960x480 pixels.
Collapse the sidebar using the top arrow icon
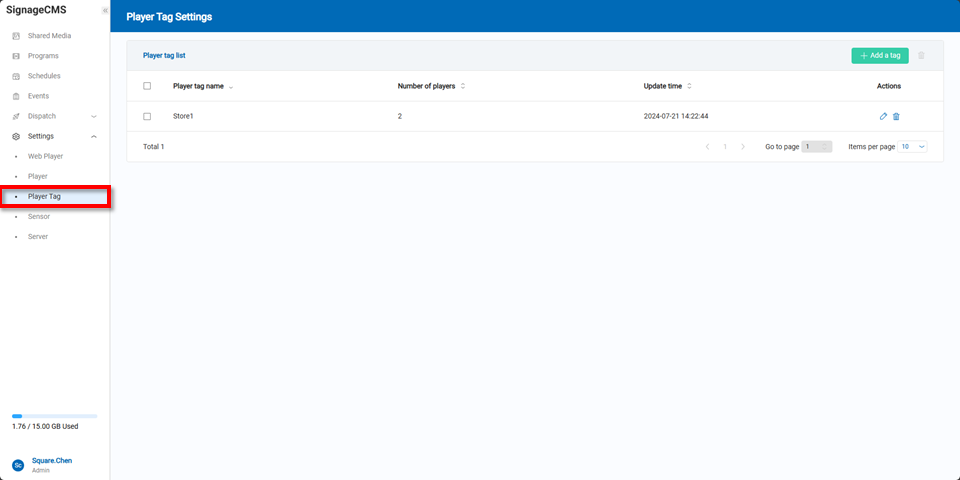105,10
